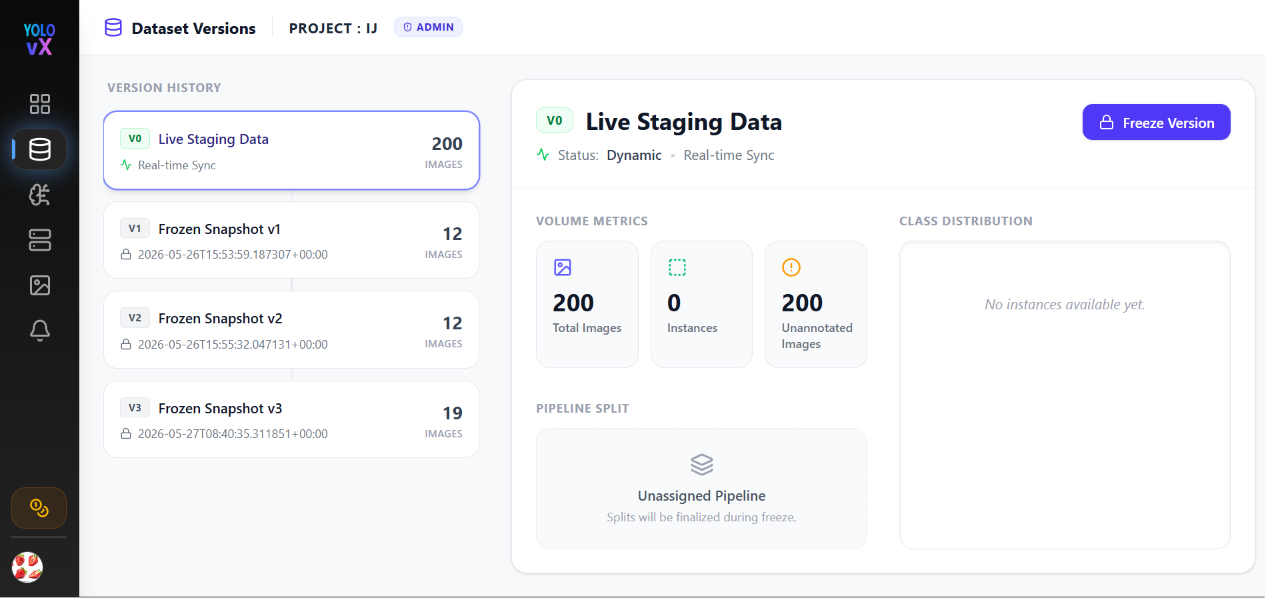Click the Instances metric card
The width and height of the screenshot is (1265, 598).
click(702, 304)
